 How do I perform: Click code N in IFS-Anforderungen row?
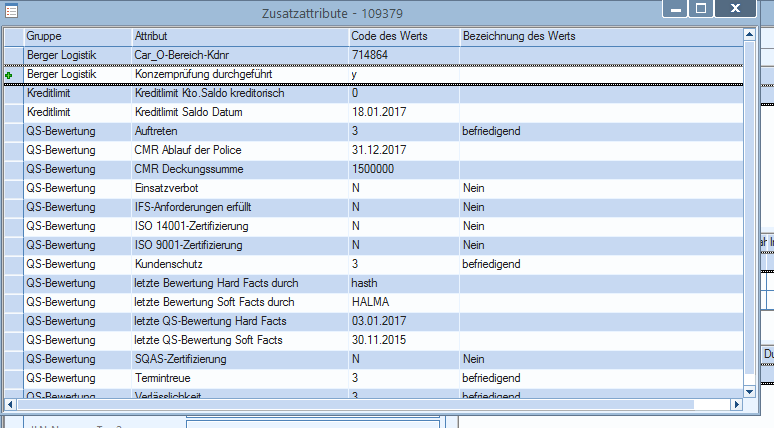click(355, 207)
